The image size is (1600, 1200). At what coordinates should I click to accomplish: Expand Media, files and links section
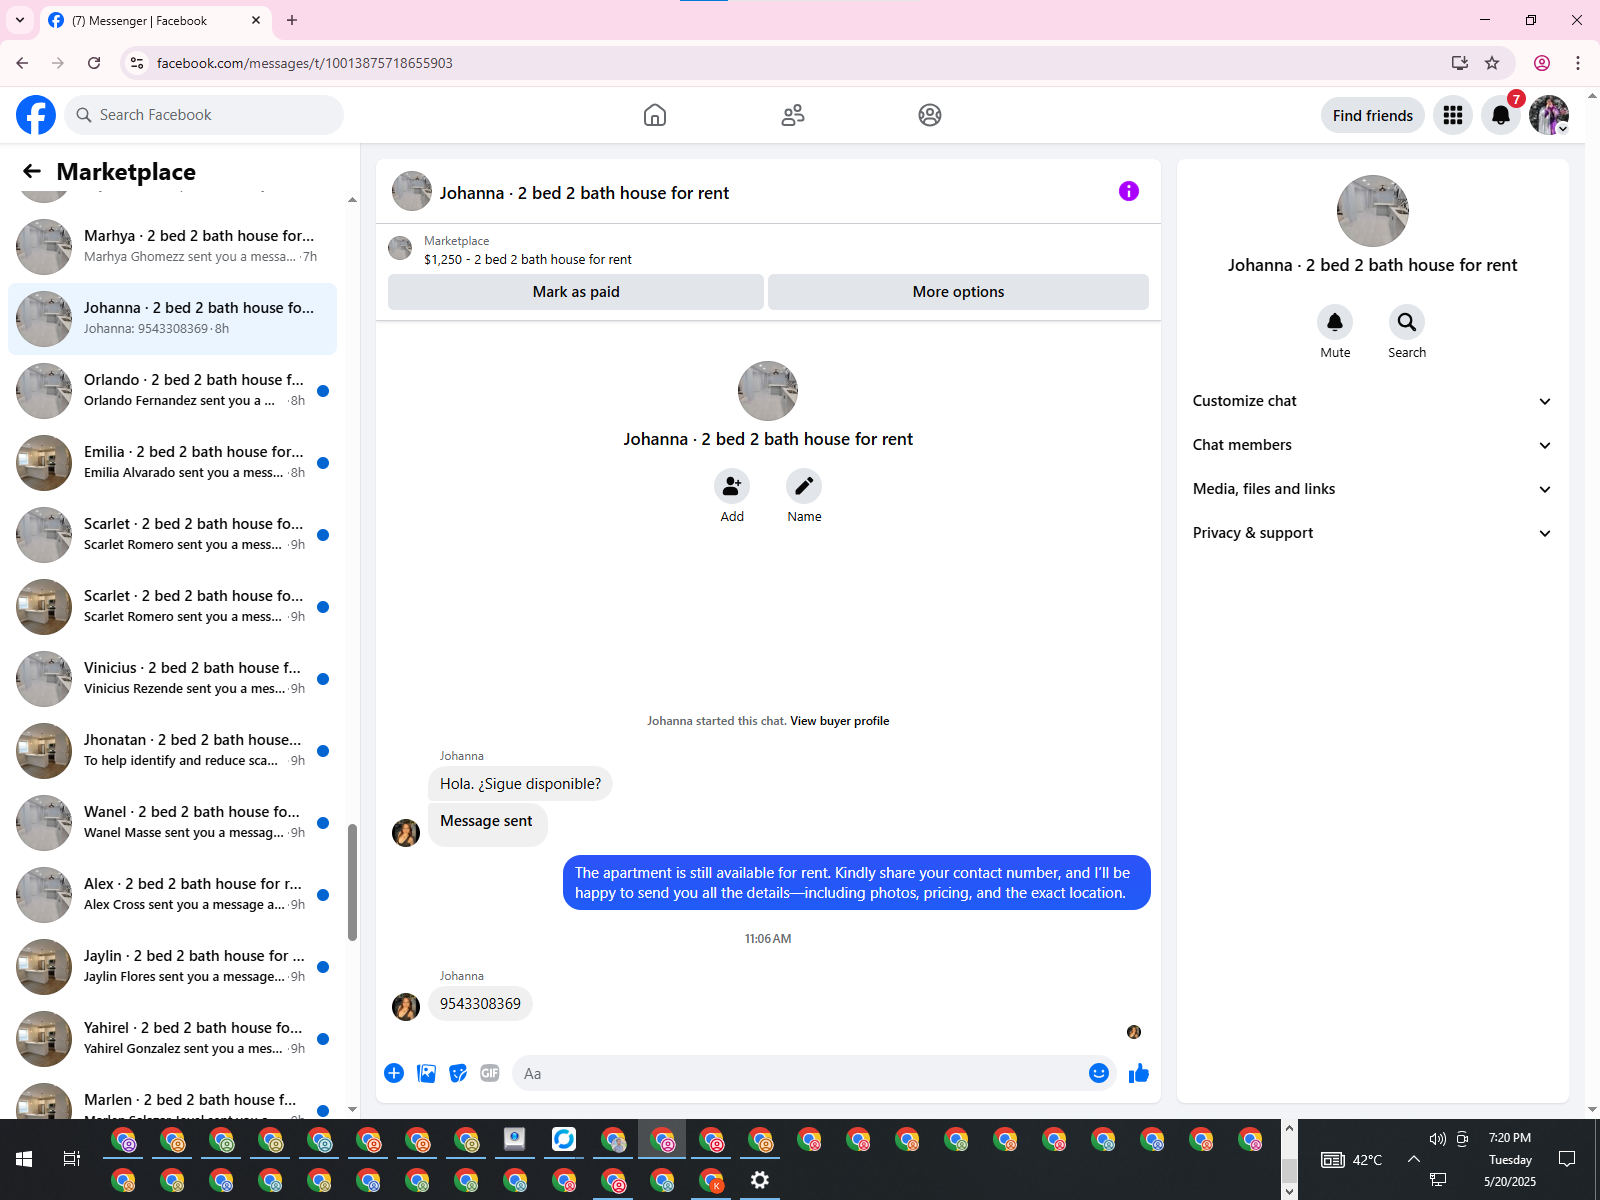(x=1372, y=489)
